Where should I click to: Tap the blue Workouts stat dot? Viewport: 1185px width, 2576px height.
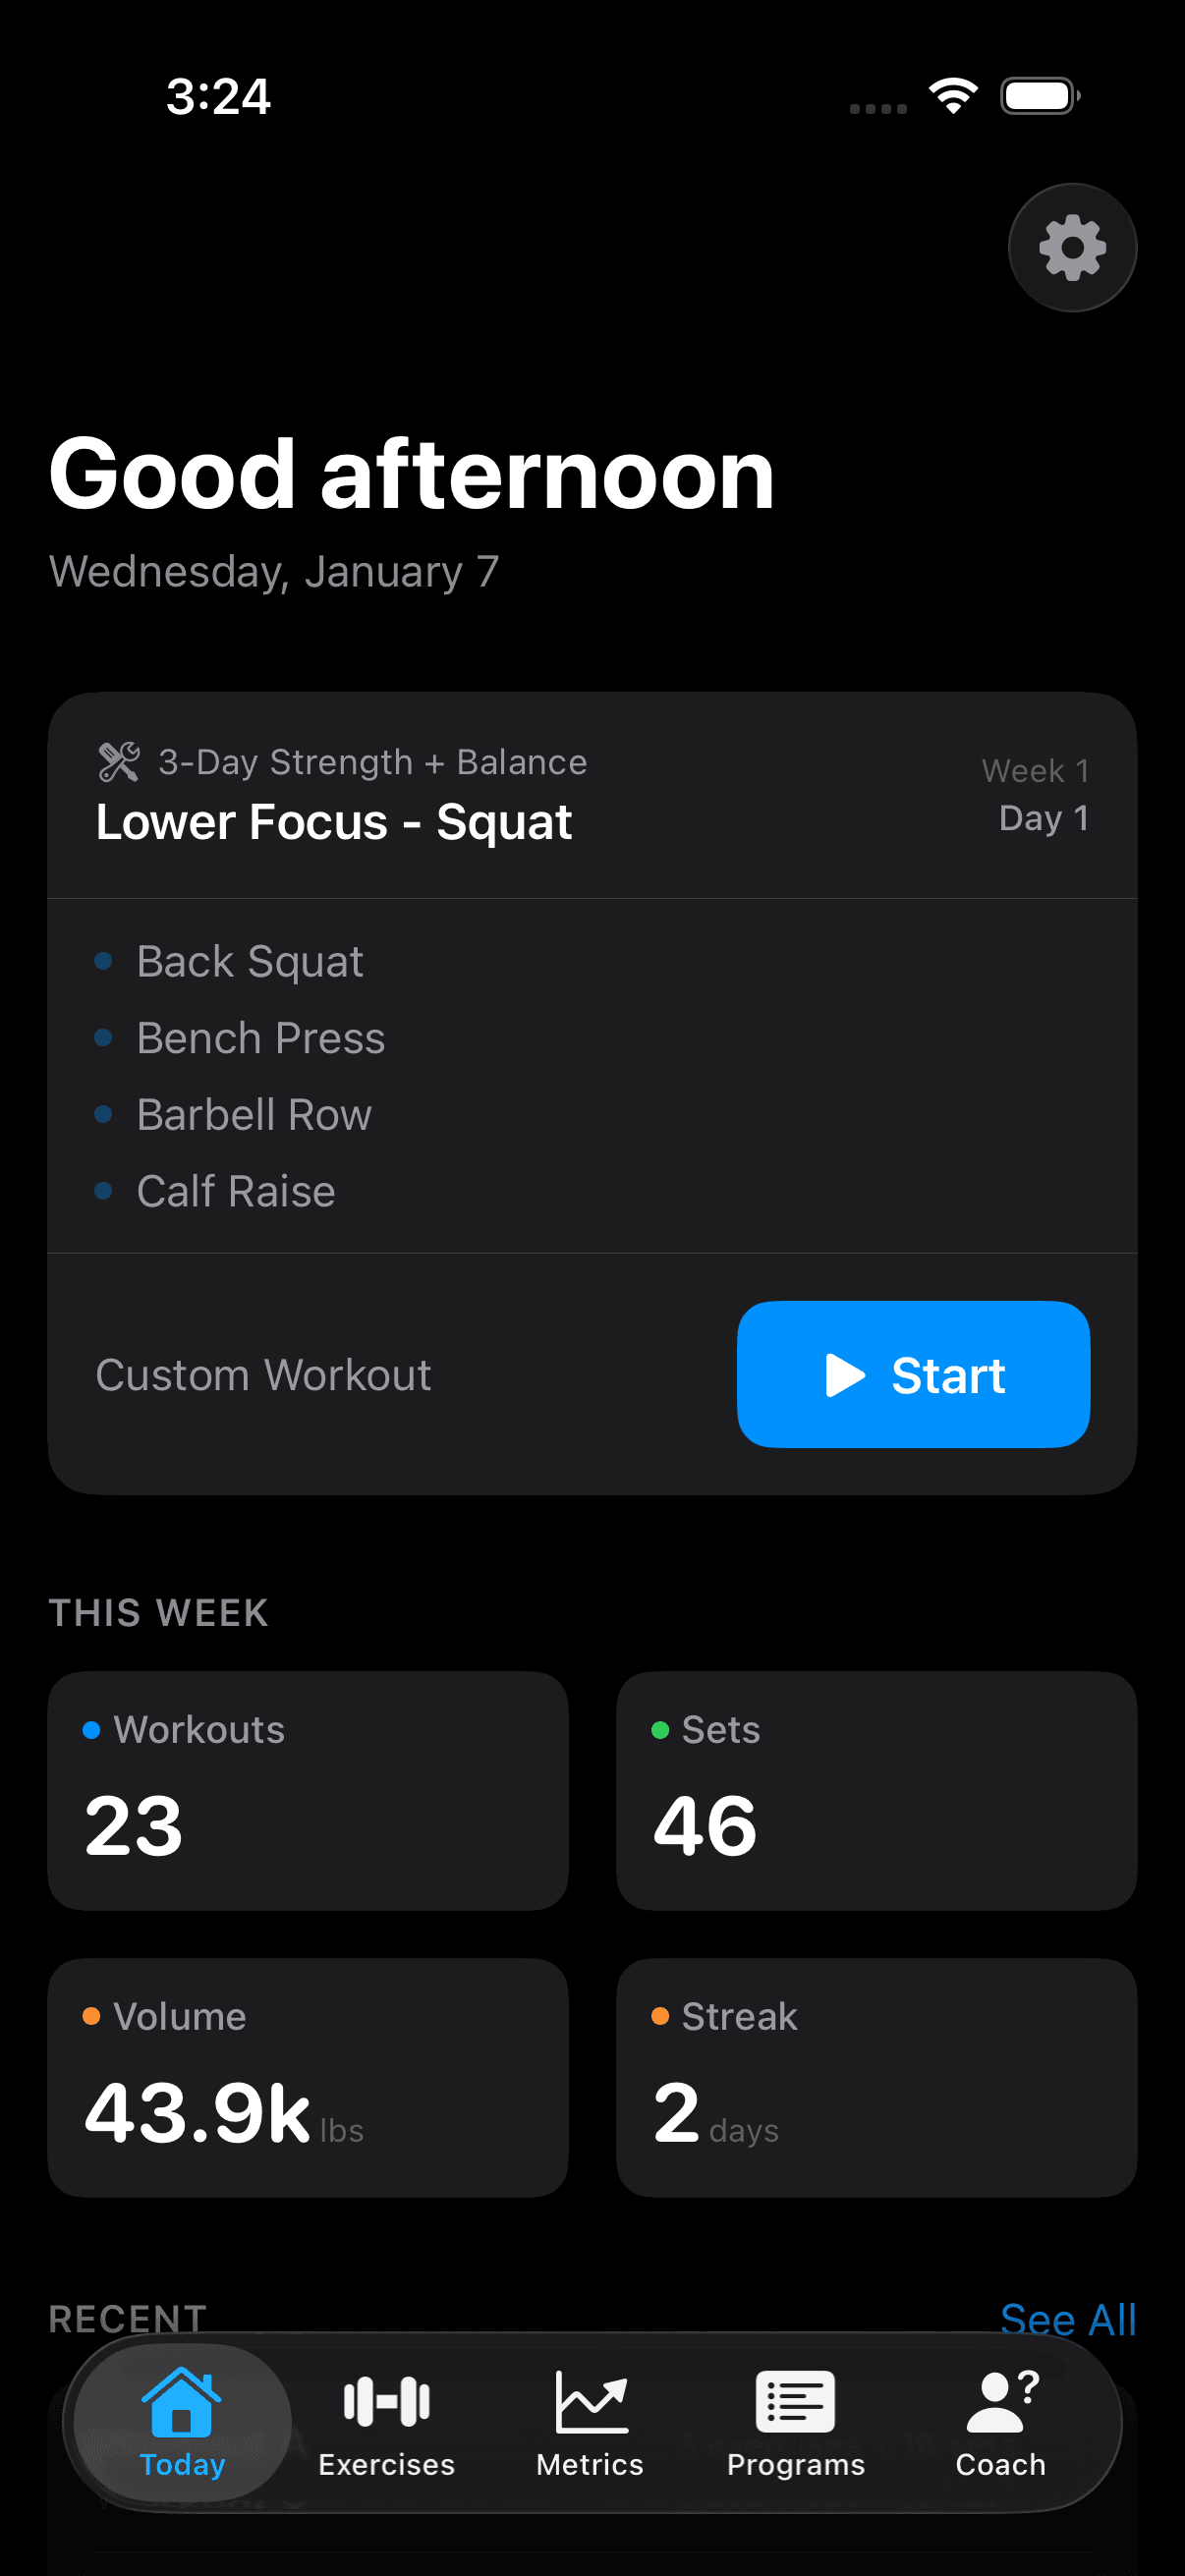pyautogui.click(x=93, y=1729)
